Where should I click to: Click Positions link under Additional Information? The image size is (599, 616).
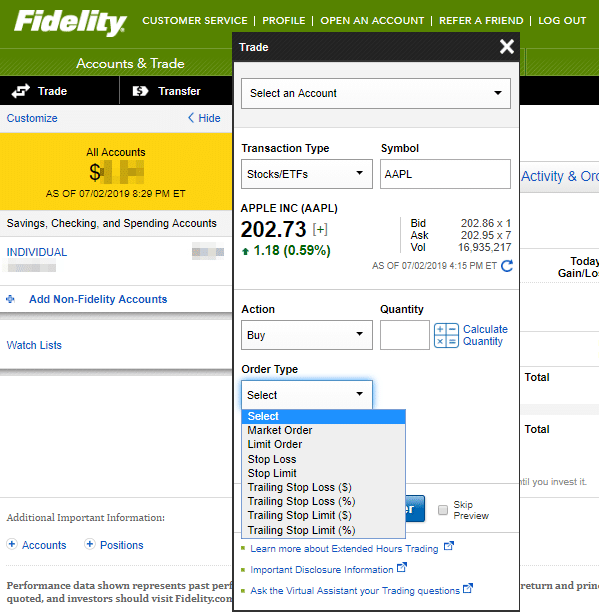pos(122,545)
